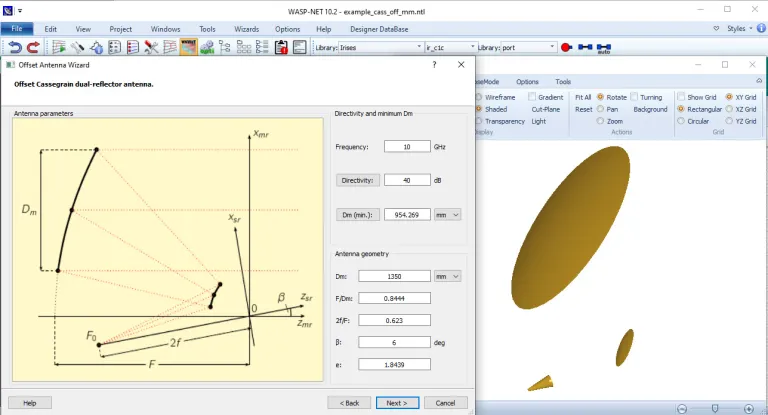
Task: Click the tree structure toolbar icon
Action: click(x=225, y=47)
